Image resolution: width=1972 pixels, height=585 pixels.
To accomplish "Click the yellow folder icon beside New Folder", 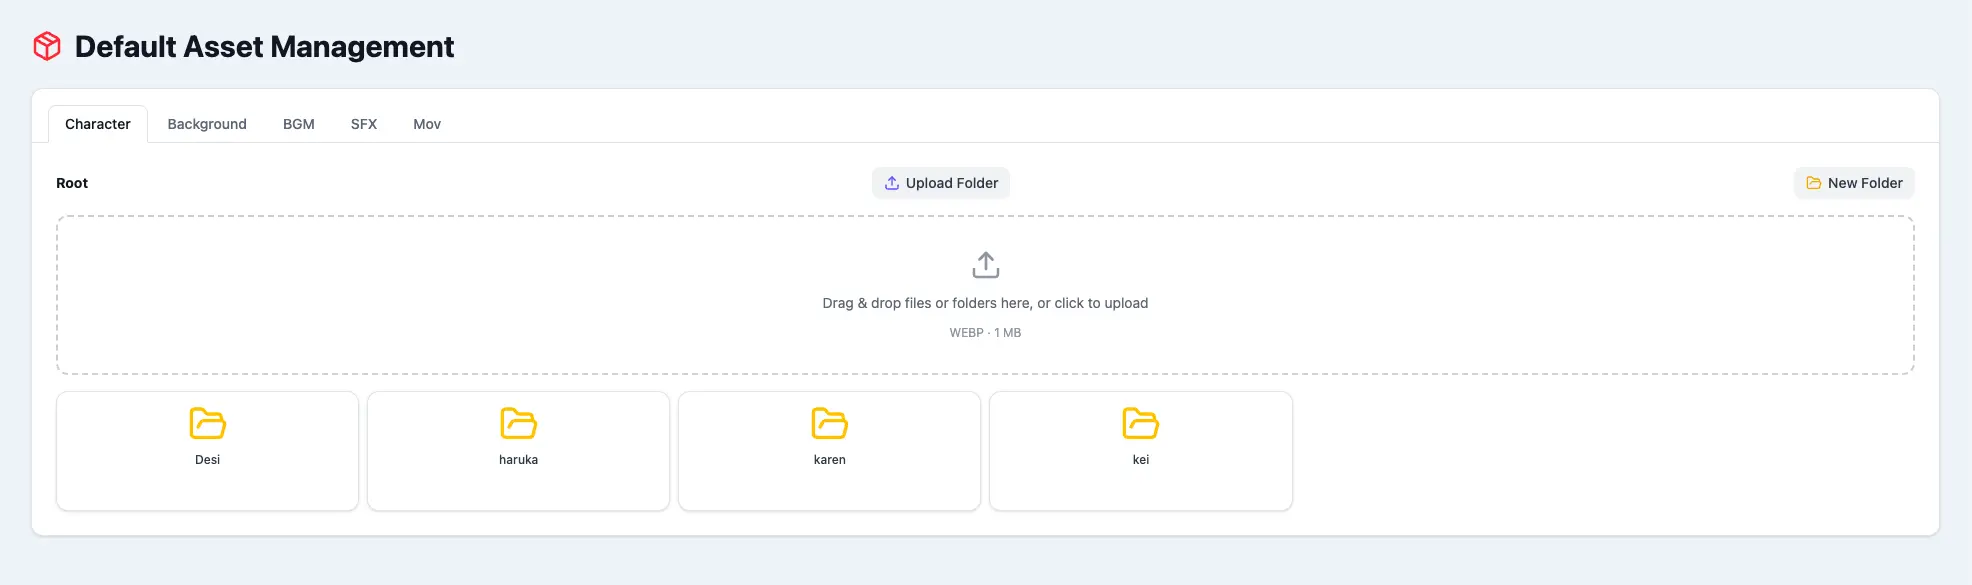I will click(1813, 183).
